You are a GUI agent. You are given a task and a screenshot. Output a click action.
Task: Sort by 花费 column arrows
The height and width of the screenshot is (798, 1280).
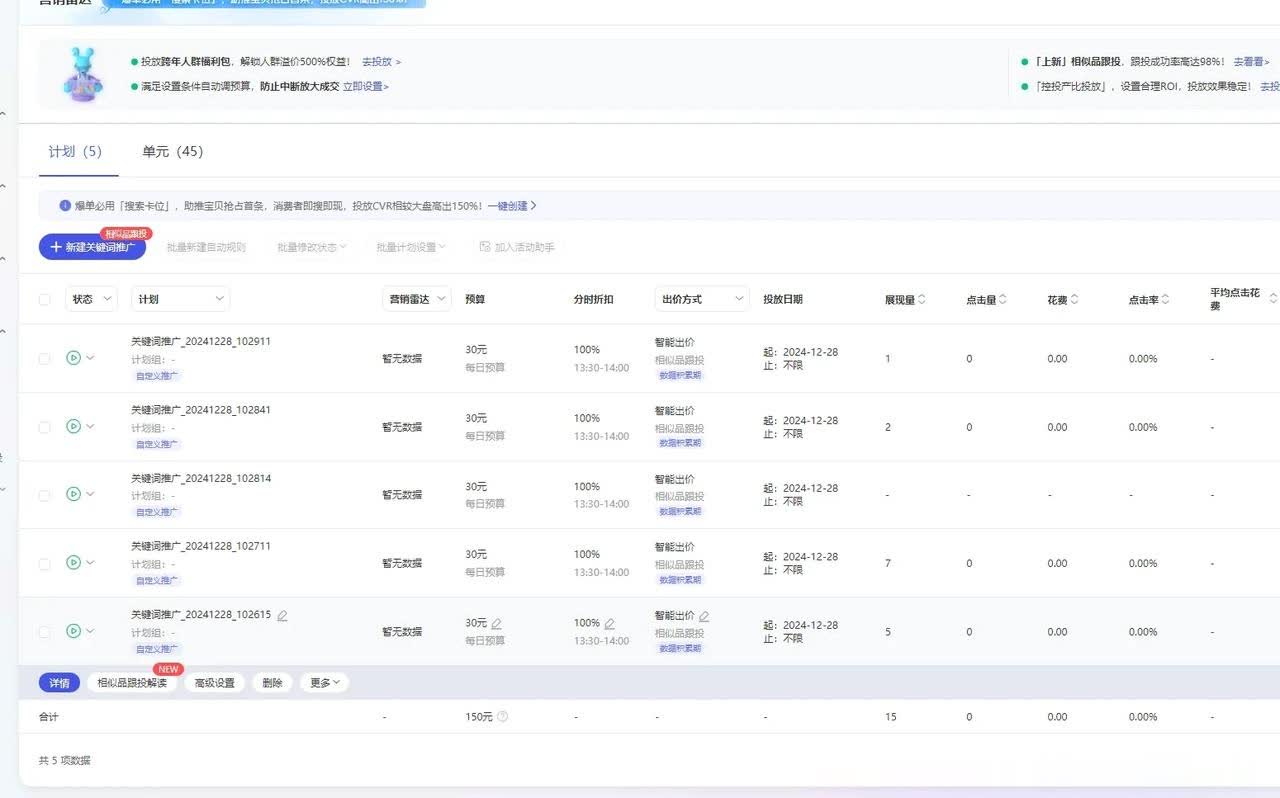[x=1074, y=299]
